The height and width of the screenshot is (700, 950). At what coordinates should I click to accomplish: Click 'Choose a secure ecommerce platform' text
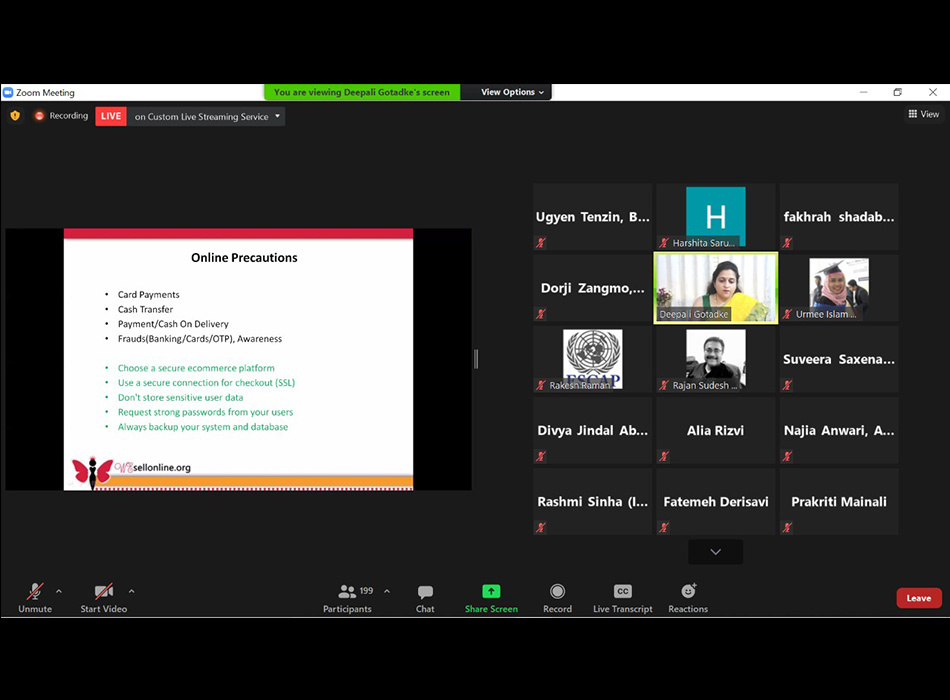[x=196, y=368]
